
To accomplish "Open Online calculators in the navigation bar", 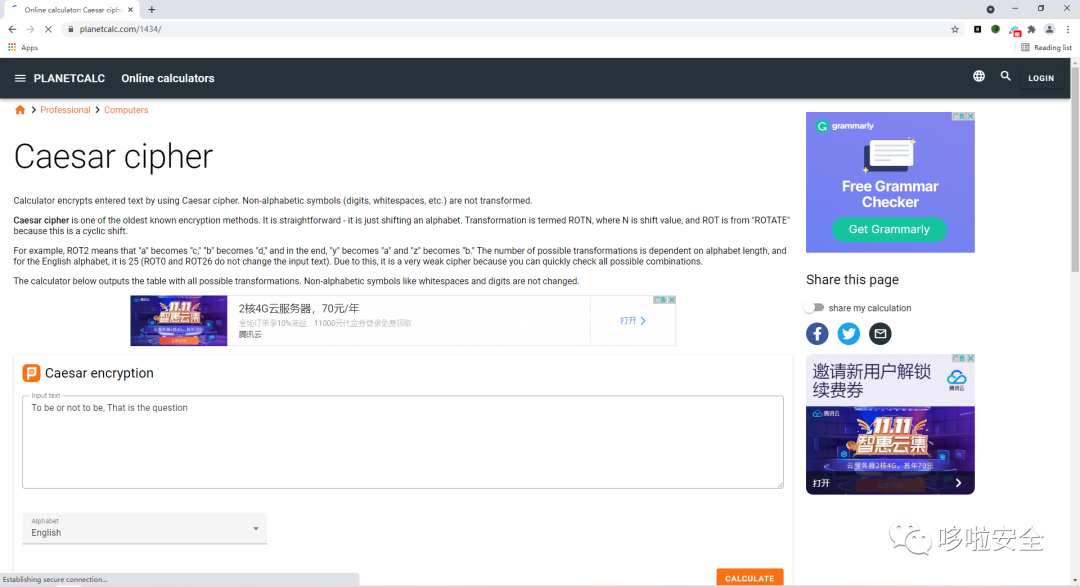I will tap(167, 78).
